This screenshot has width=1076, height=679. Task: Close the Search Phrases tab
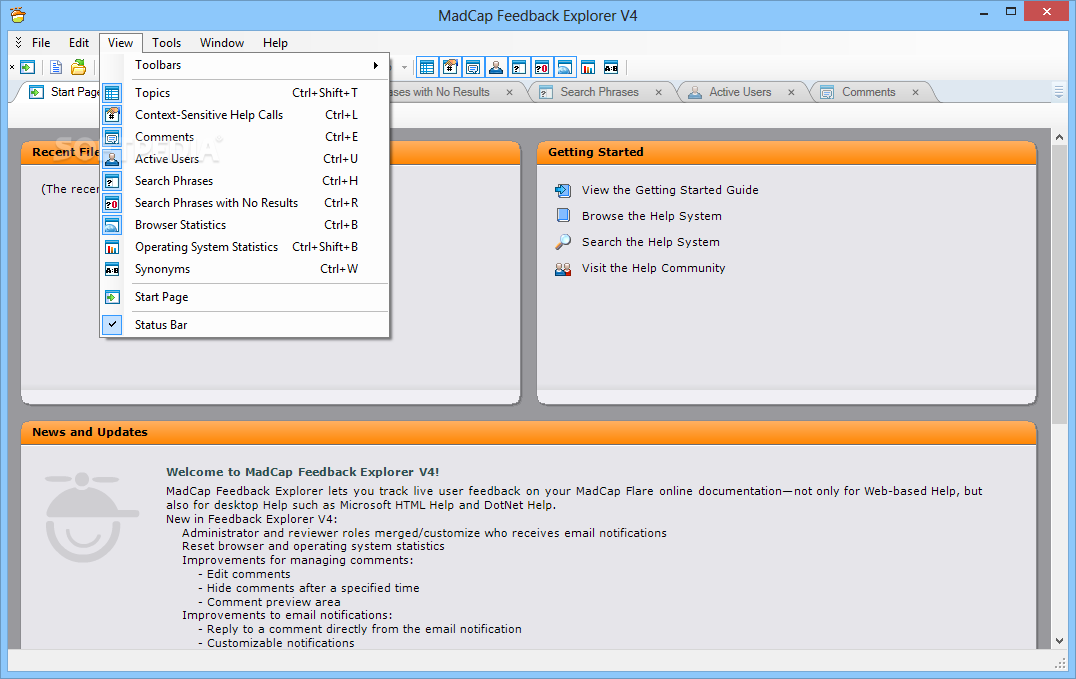coord(659,92)
